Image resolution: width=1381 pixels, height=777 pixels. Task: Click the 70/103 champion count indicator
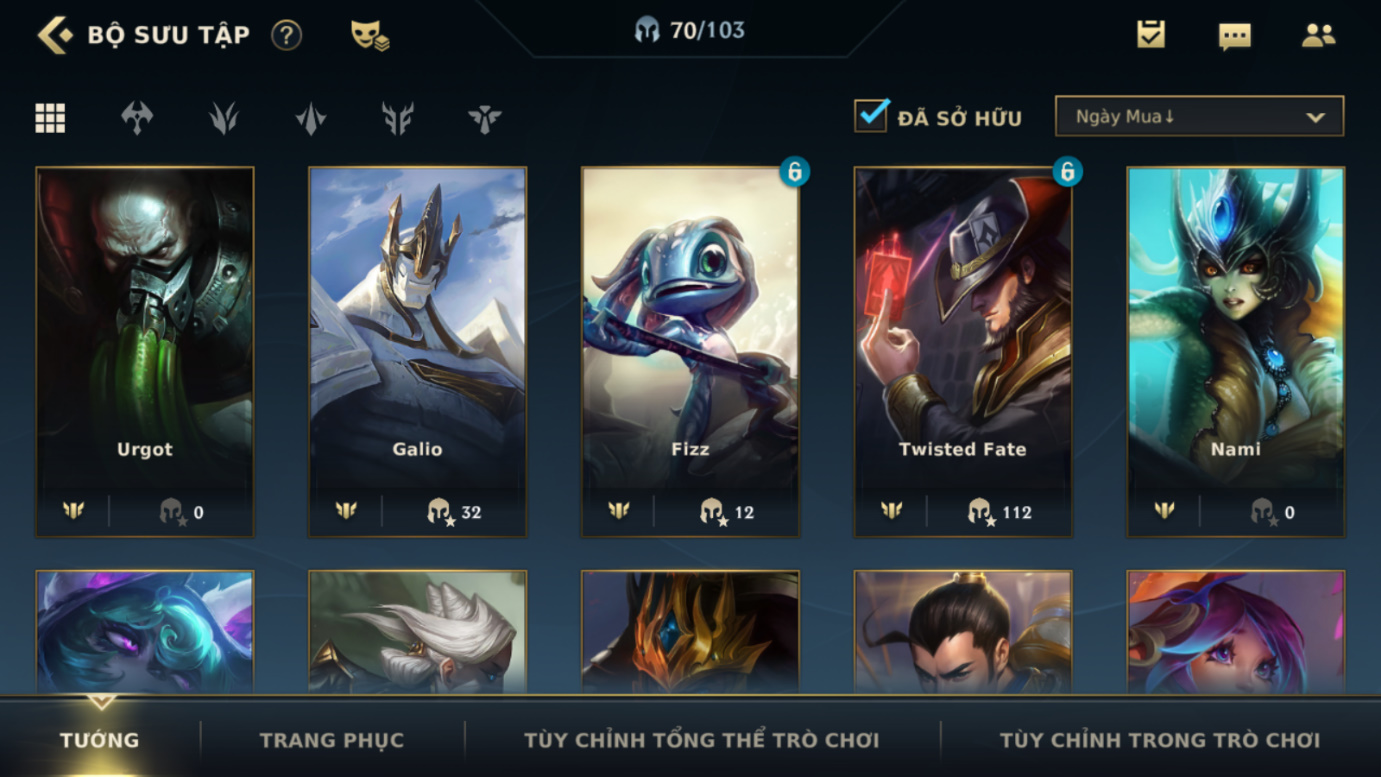click(x=690, y=30)
